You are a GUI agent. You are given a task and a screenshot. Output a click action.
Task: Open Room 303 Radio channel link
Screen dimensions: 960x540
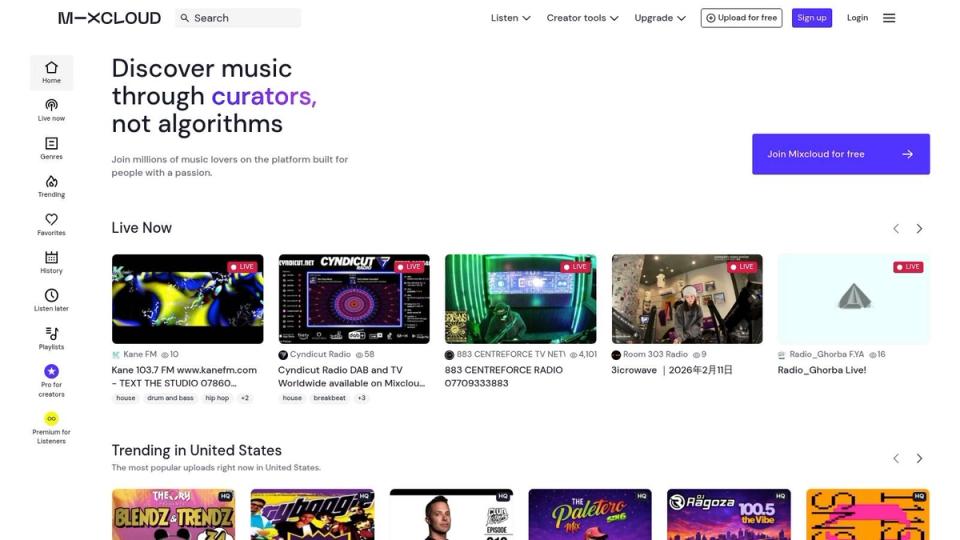[x=655, y=354]
